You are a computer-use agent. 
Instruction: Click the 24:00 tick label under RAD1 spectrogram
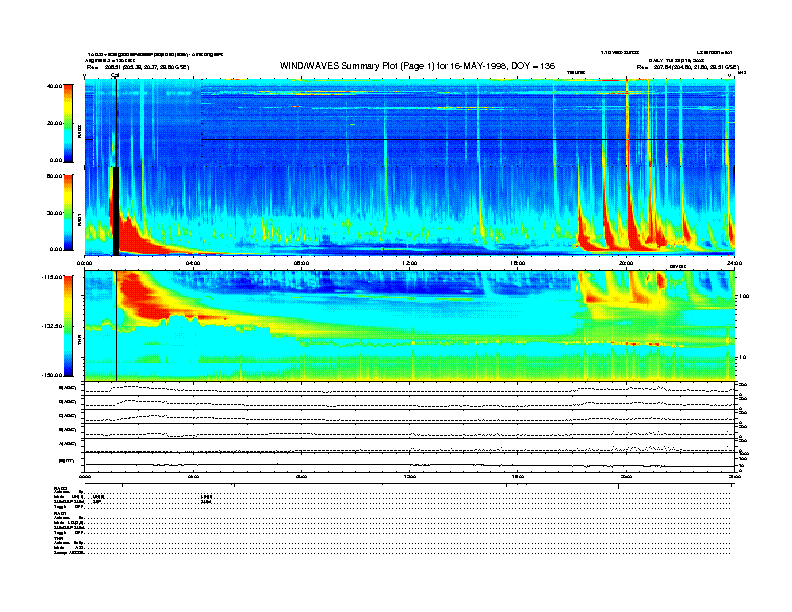click(734, 263)
